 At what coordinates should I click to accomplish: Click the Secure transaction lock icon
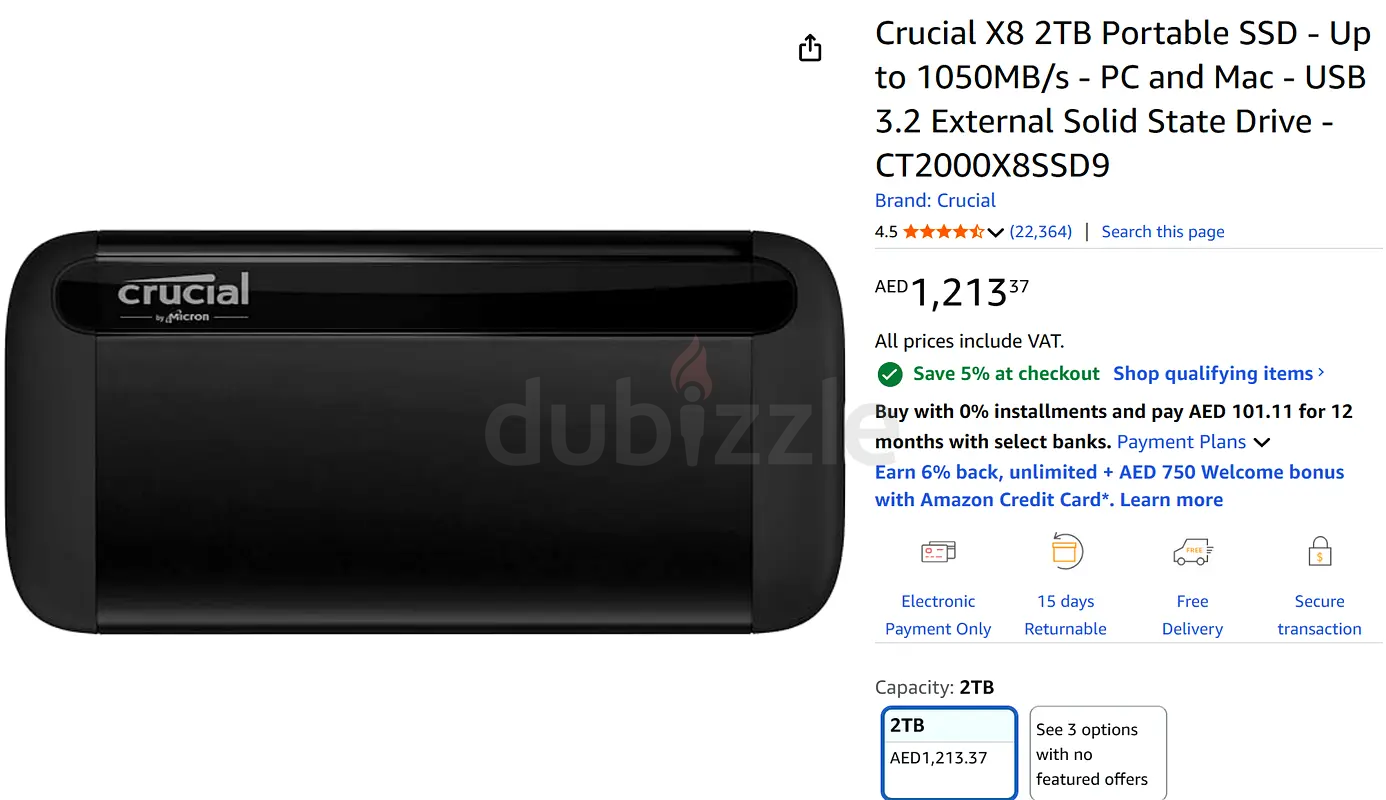pos(1319,552)
